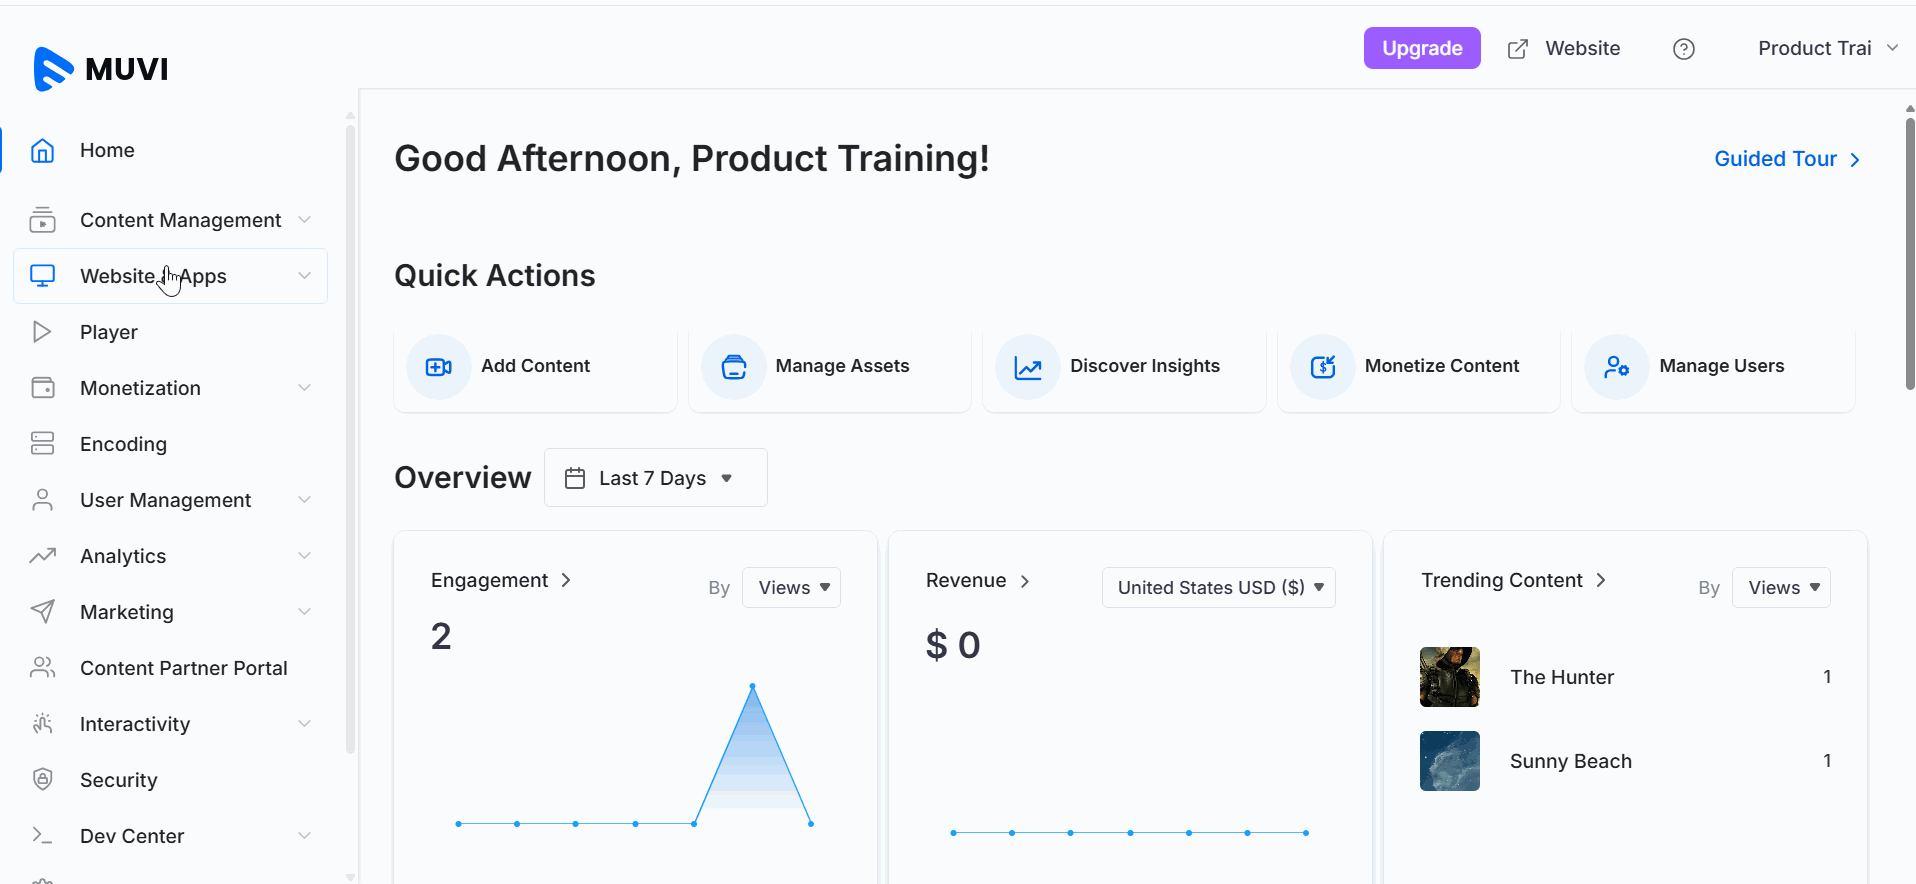
Task: Expand the Content Management menu chevron
Action: [304, 220]
